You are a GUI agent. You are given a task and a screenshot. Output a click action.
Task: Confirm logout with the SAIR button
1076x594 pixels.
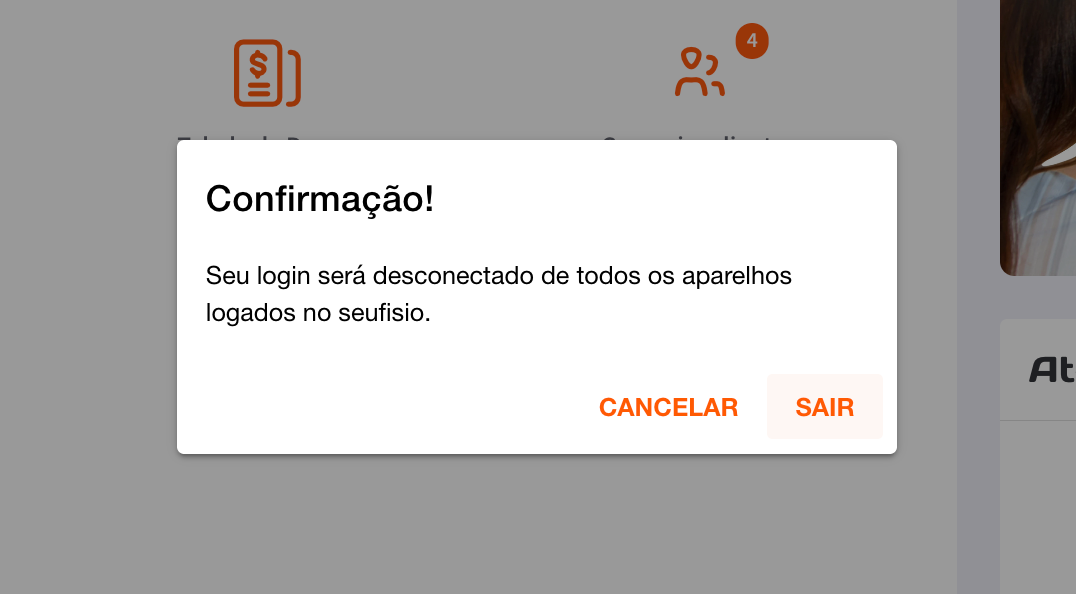825,407
